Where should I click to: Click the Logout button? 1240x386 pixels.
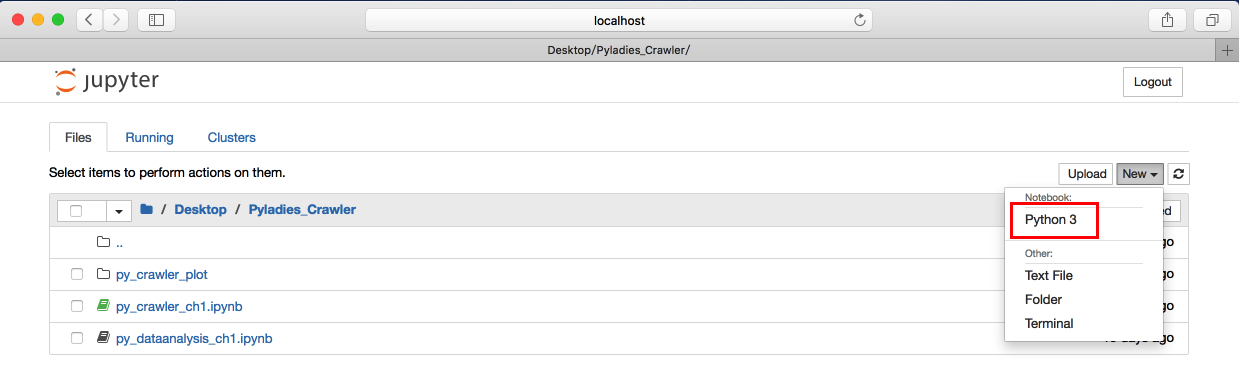1153,82
